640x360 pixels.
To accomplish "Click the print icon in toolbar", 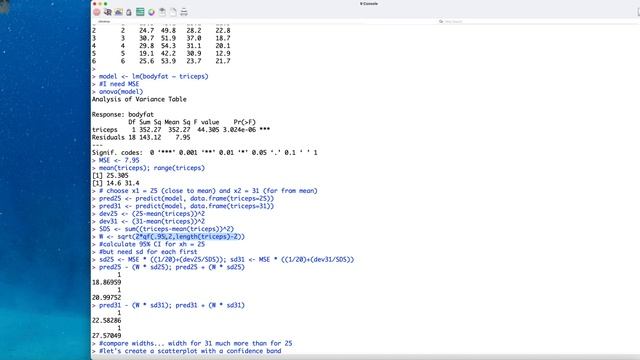I will pos(184,12).
